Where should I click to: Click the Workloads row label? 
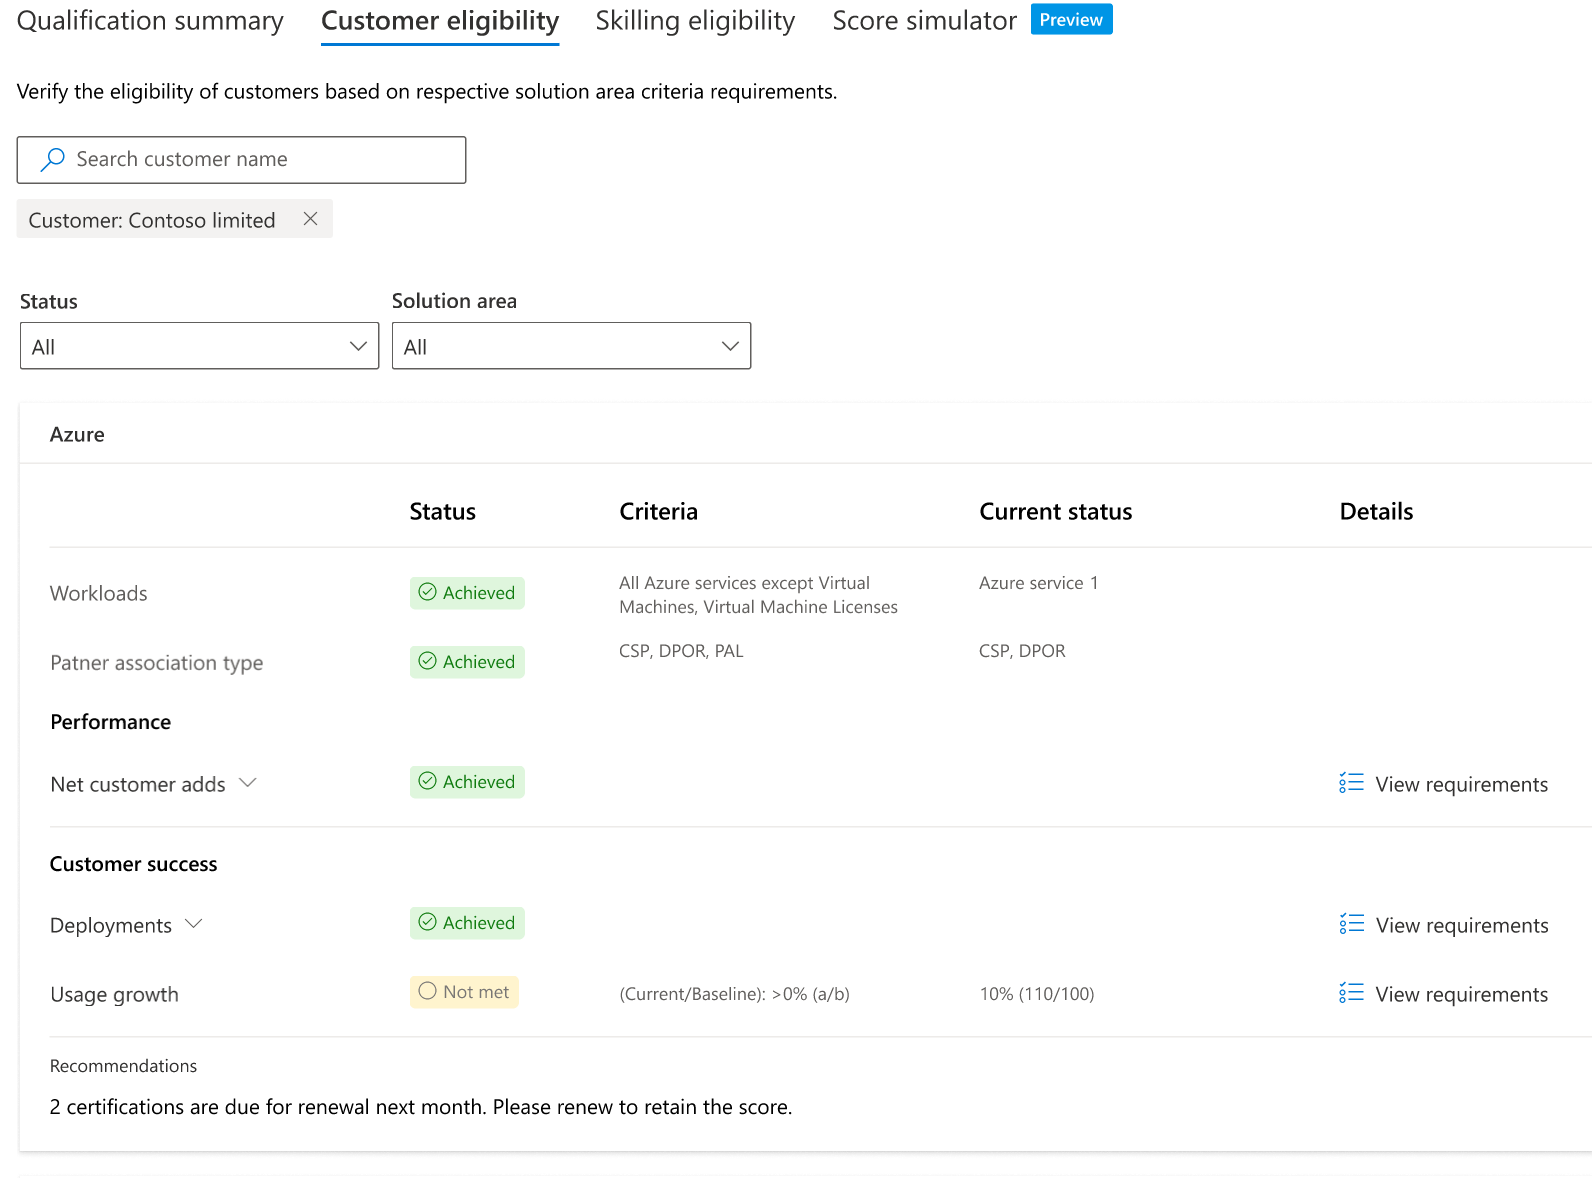click(98, 593)
